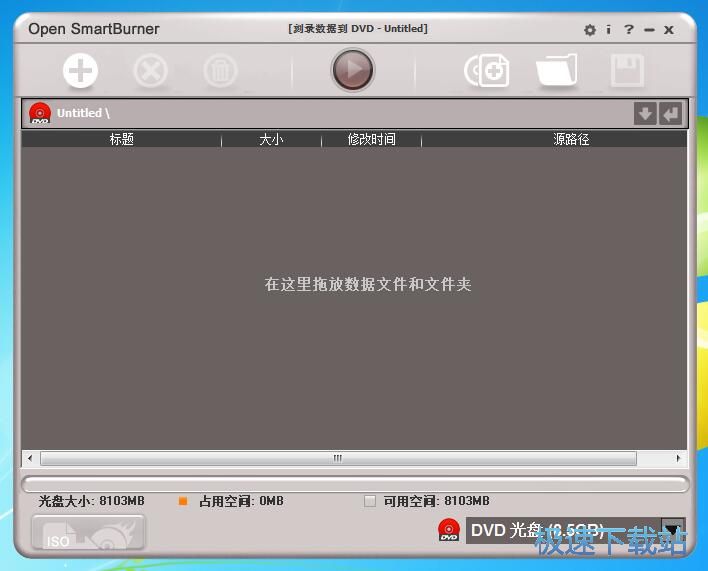The height and width of the screenshot is (571, 708).
Task: Sort by the 修改时间 column header
Action: click(372, 139)
